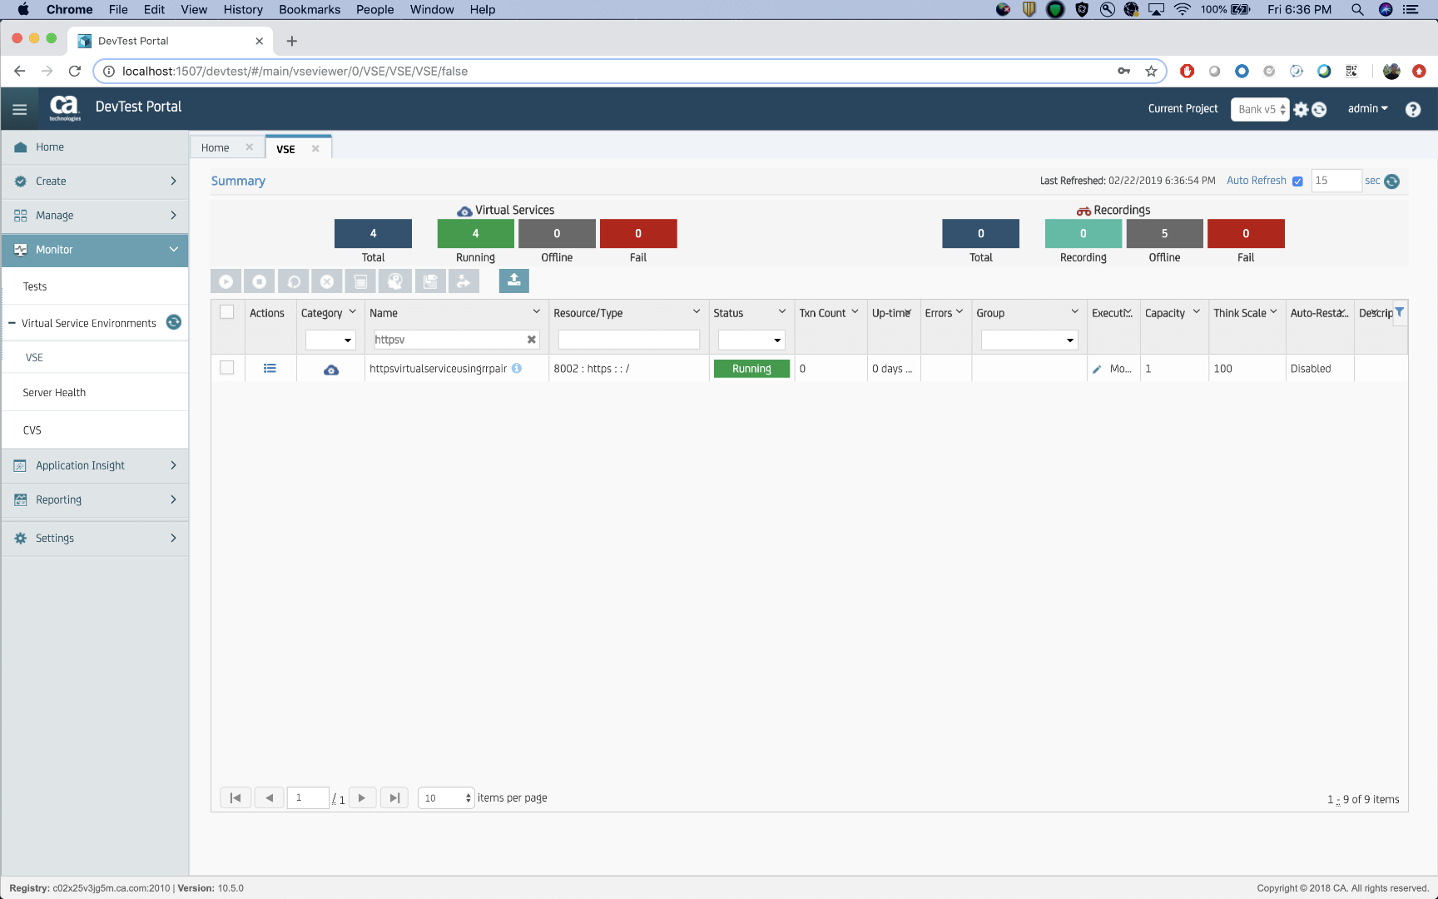Viewport: 1438px width, 899px height.
Task: Click the Running count tile showing 4
Action: 476,233
